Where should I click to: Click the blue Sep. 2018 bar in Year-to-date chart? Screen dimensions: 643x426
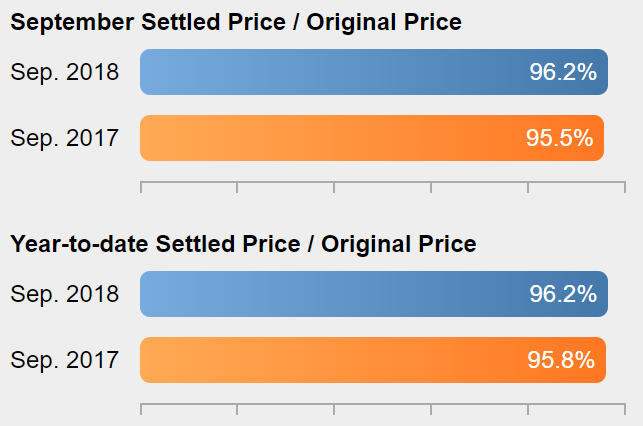(x=374, y=294)
